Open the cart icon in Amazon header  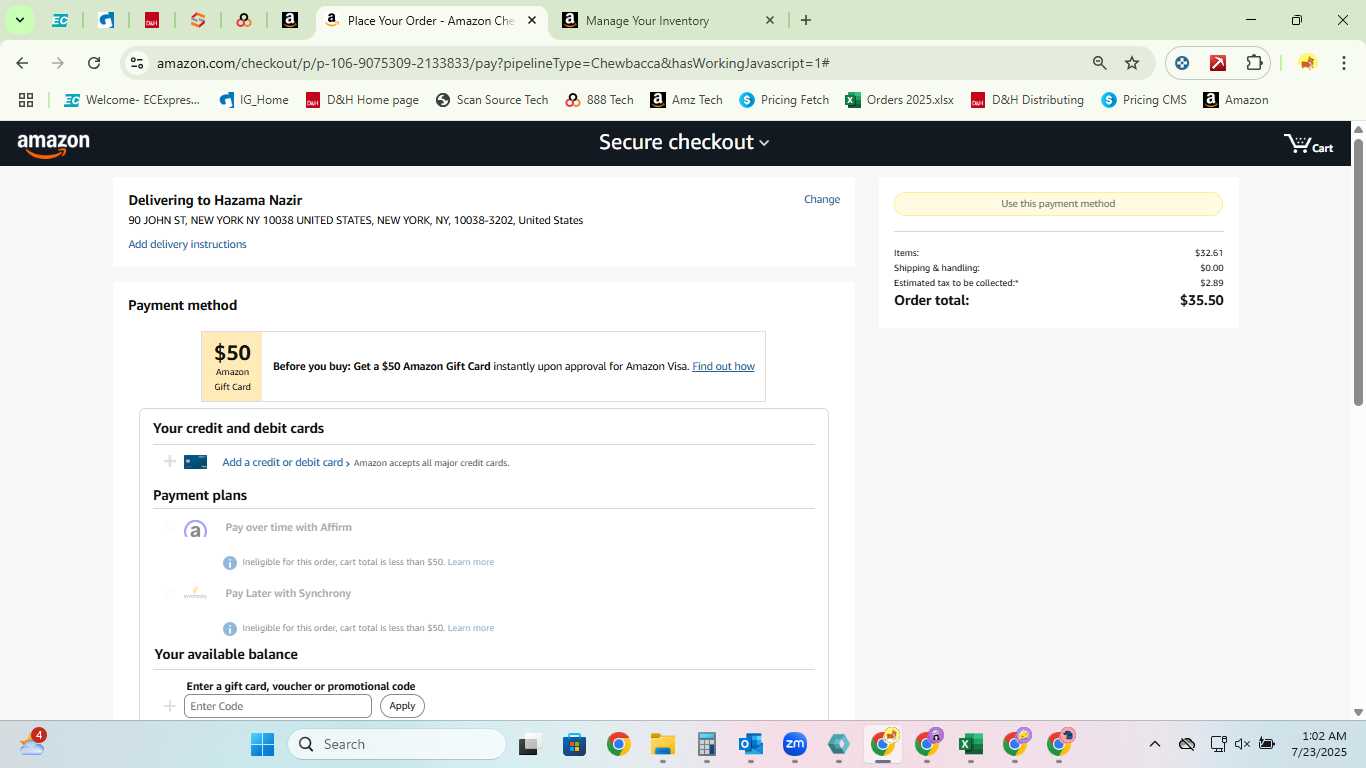pyautogui.click(x=1308, y=144)
